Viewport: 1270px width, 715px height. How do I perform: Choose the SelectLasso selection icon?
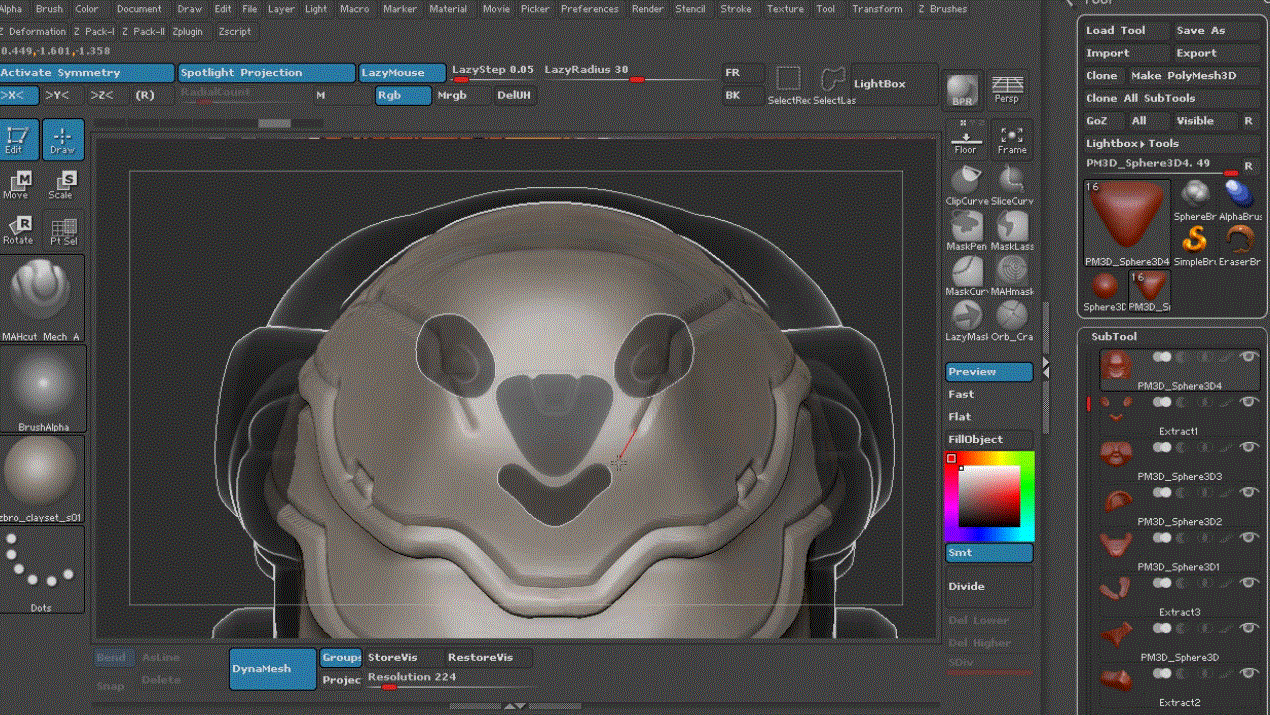[x=834, y=85]
